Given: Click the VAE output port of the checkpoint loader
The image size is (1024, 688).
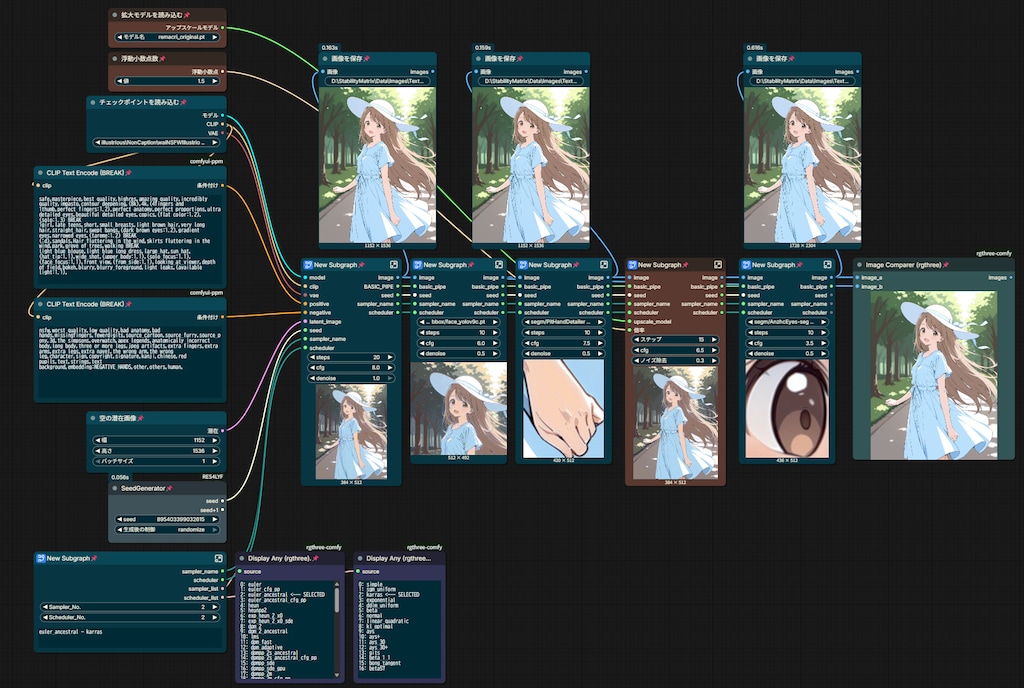Looking at the screenshot, I should (223, 133).
